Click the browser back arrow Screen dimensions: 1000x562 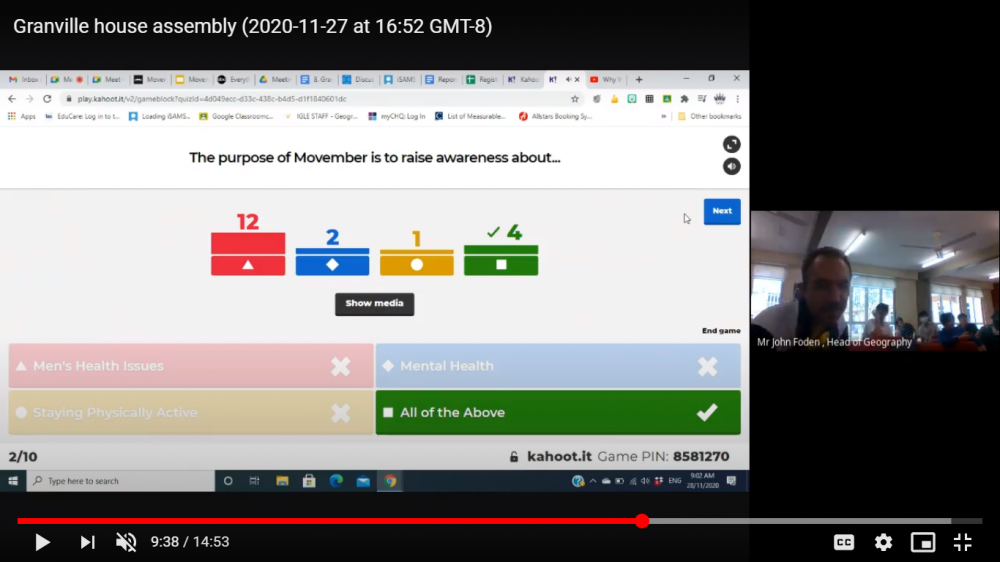pos(12,99)
